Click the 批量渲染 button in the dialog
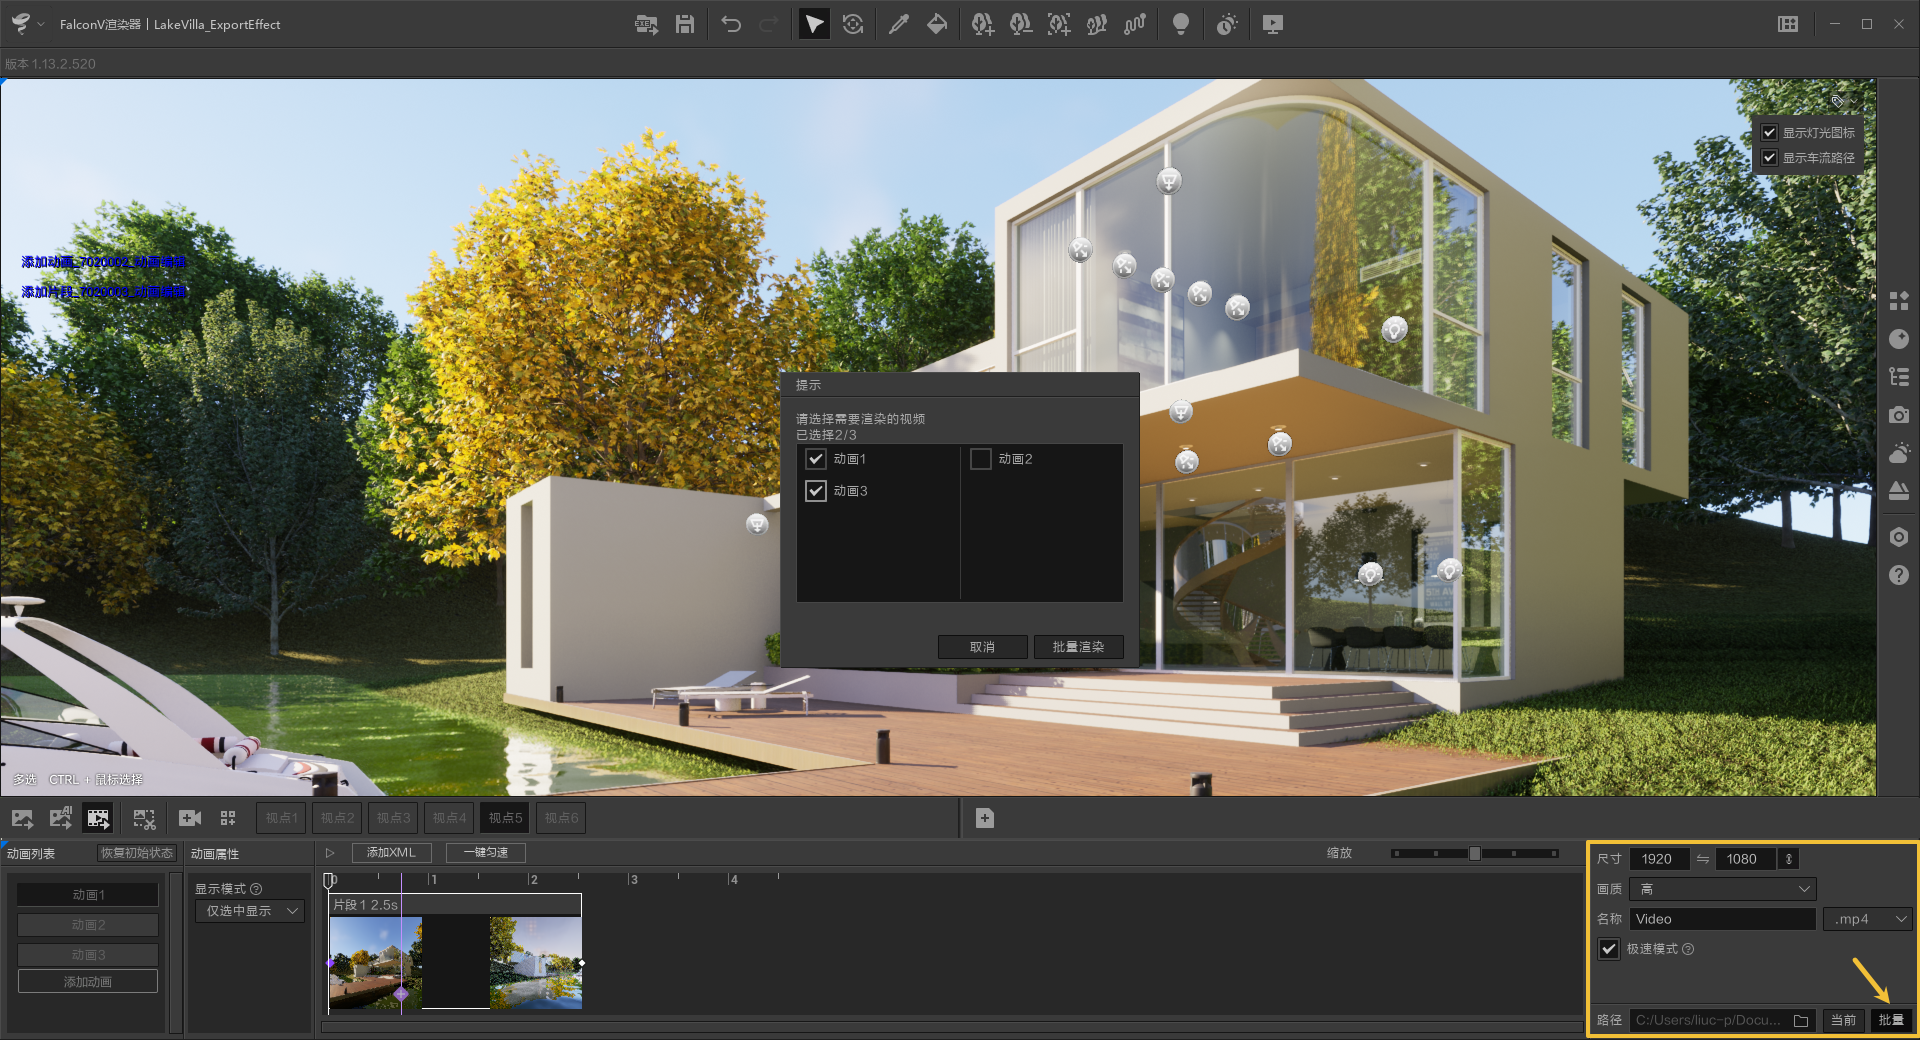 point(1078,647)
